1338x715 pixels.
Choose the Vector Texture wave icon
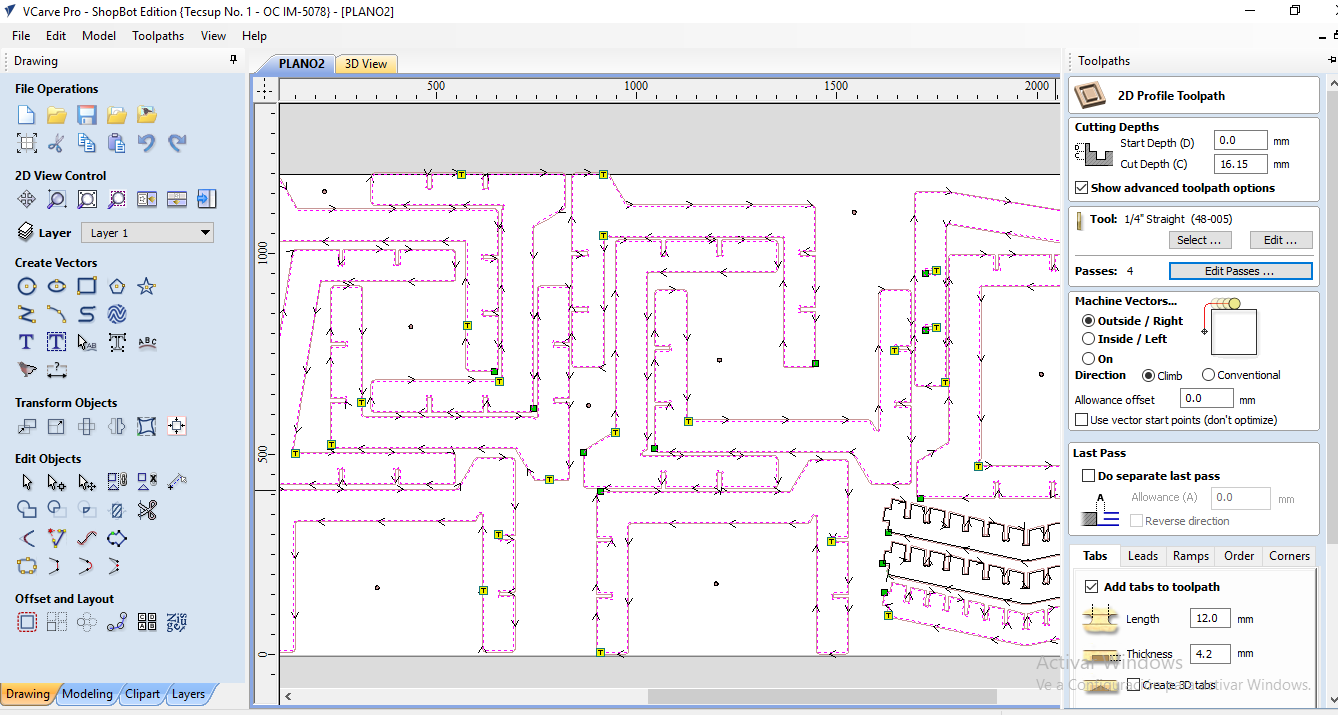[x=117, y=315]
